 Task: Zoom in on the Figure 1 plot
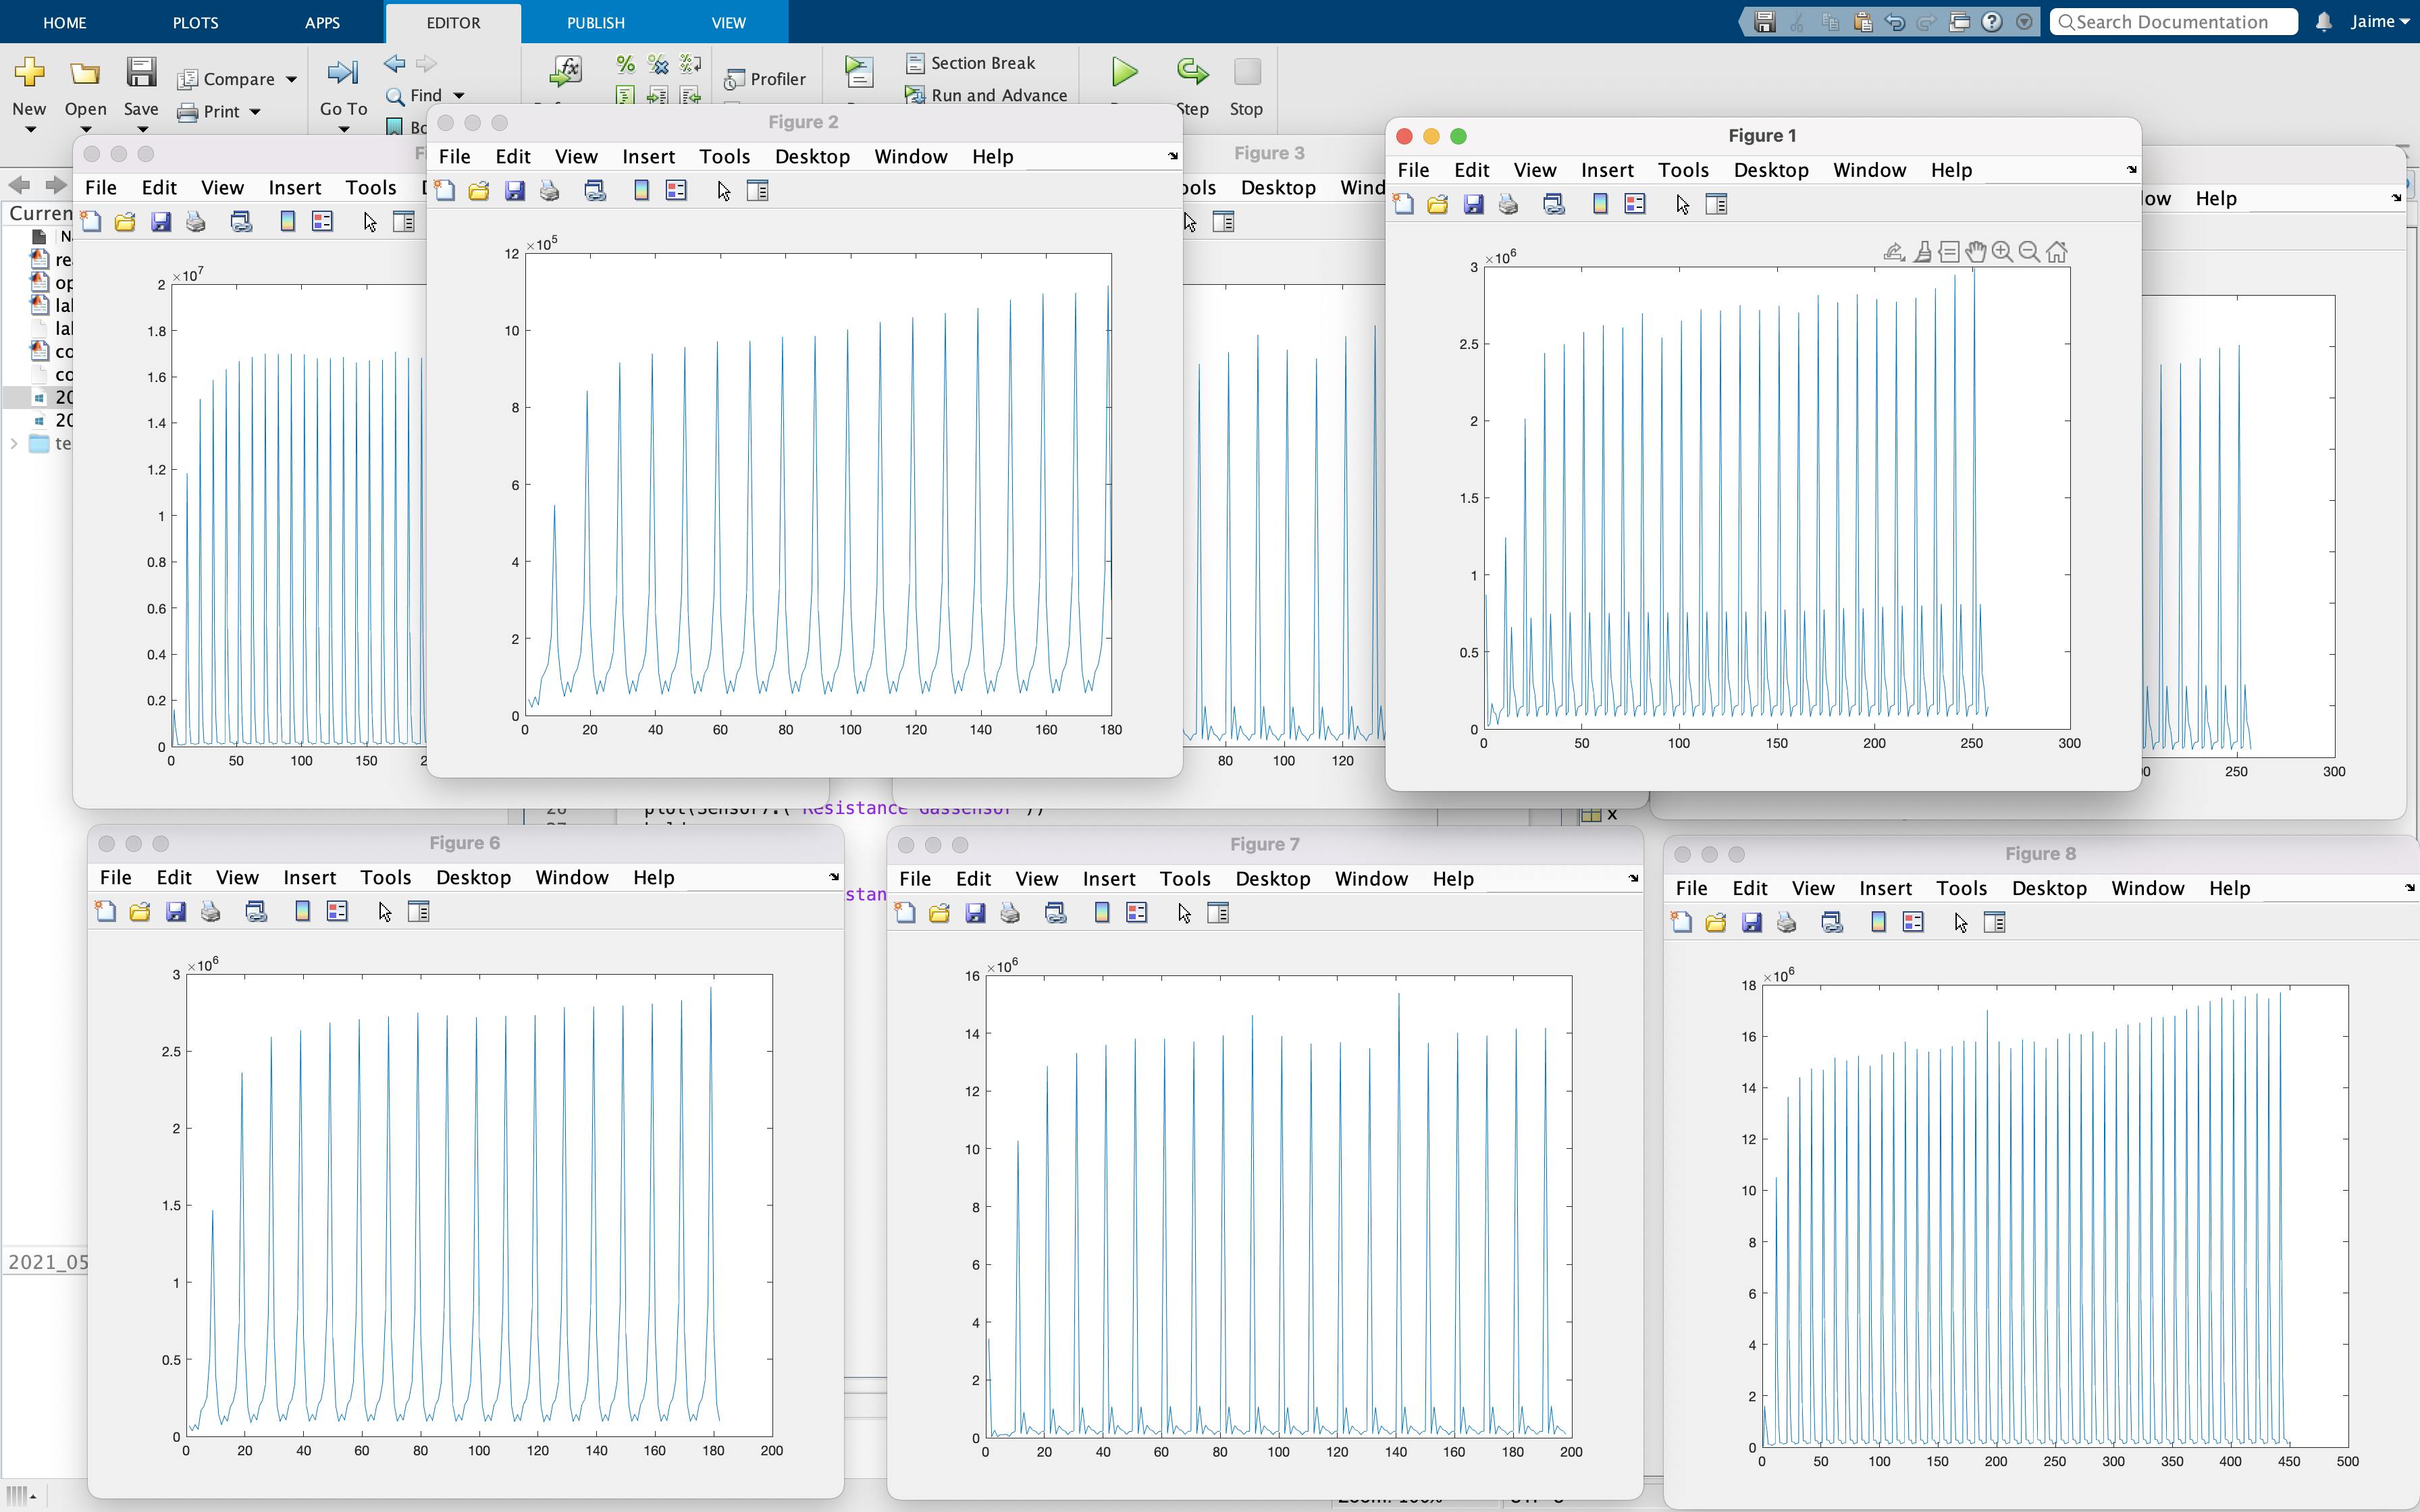point(2003,251)
